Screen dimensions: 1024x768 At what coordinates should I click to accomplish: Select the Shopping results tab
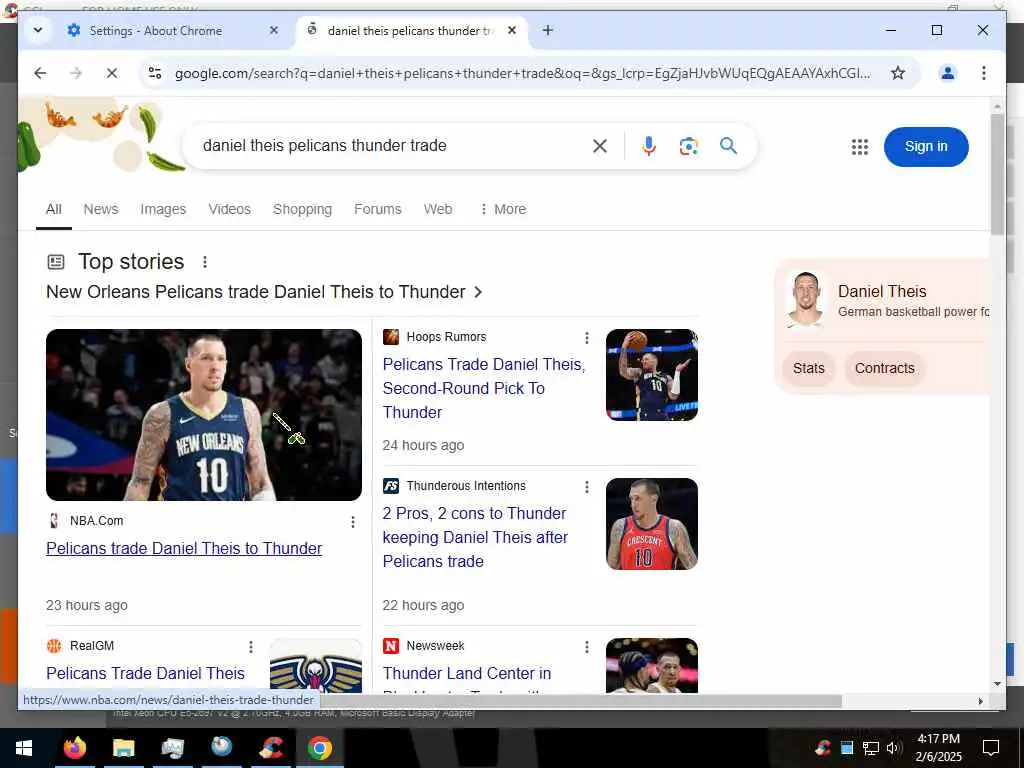coord(302,209)
